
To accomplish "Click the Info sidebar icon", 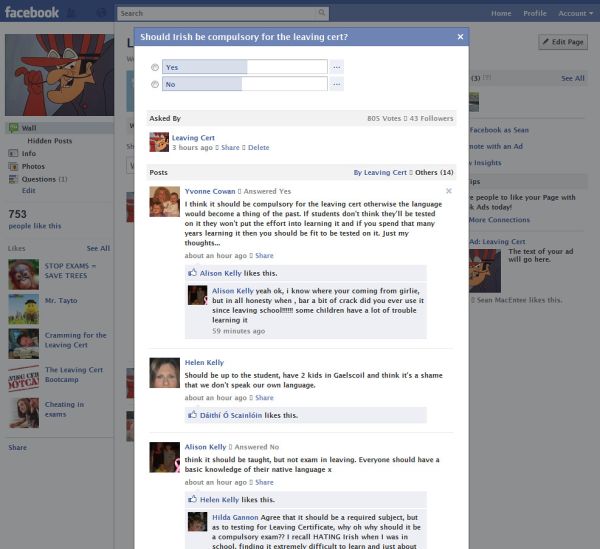I will pos(13,153).
